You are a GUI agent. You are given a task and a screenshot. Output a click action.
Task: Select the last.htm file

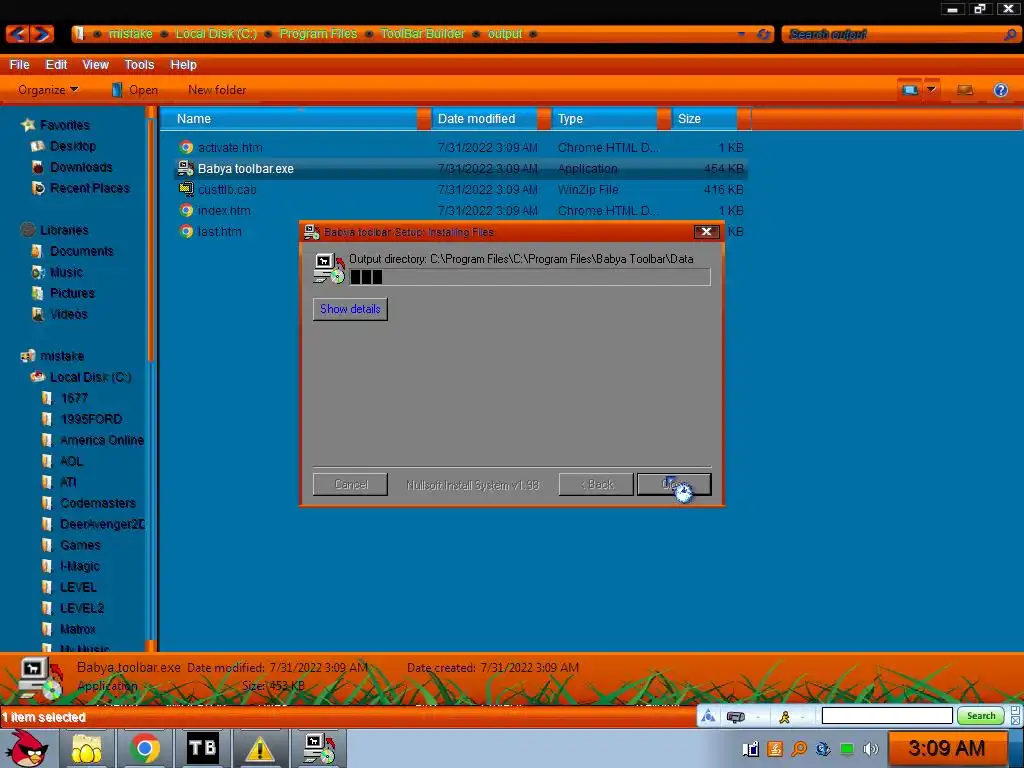point(219,231)
